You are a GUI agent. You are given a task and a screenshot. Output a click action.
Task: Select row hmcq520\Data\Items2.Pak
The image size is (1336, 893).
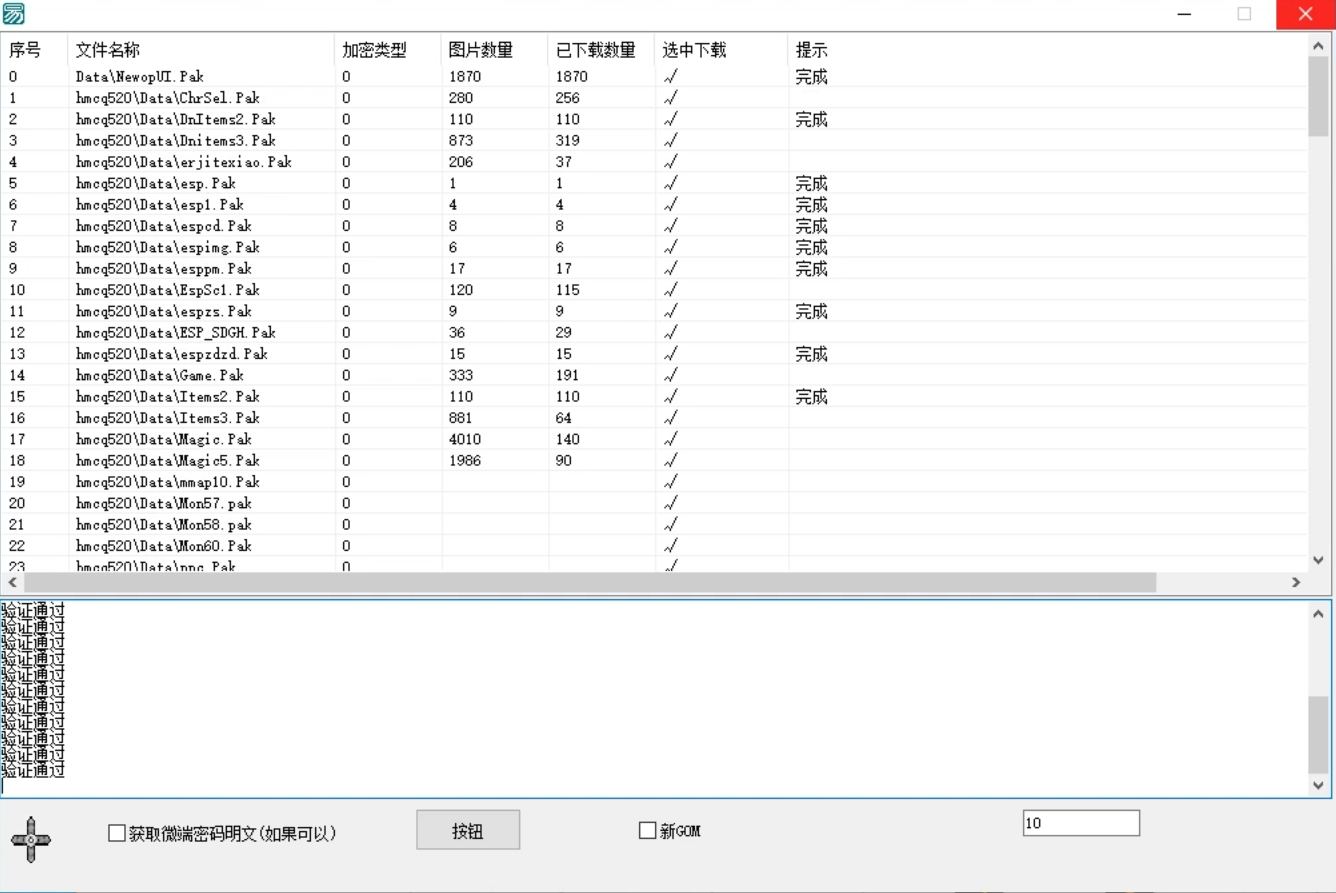pos(654,396)
